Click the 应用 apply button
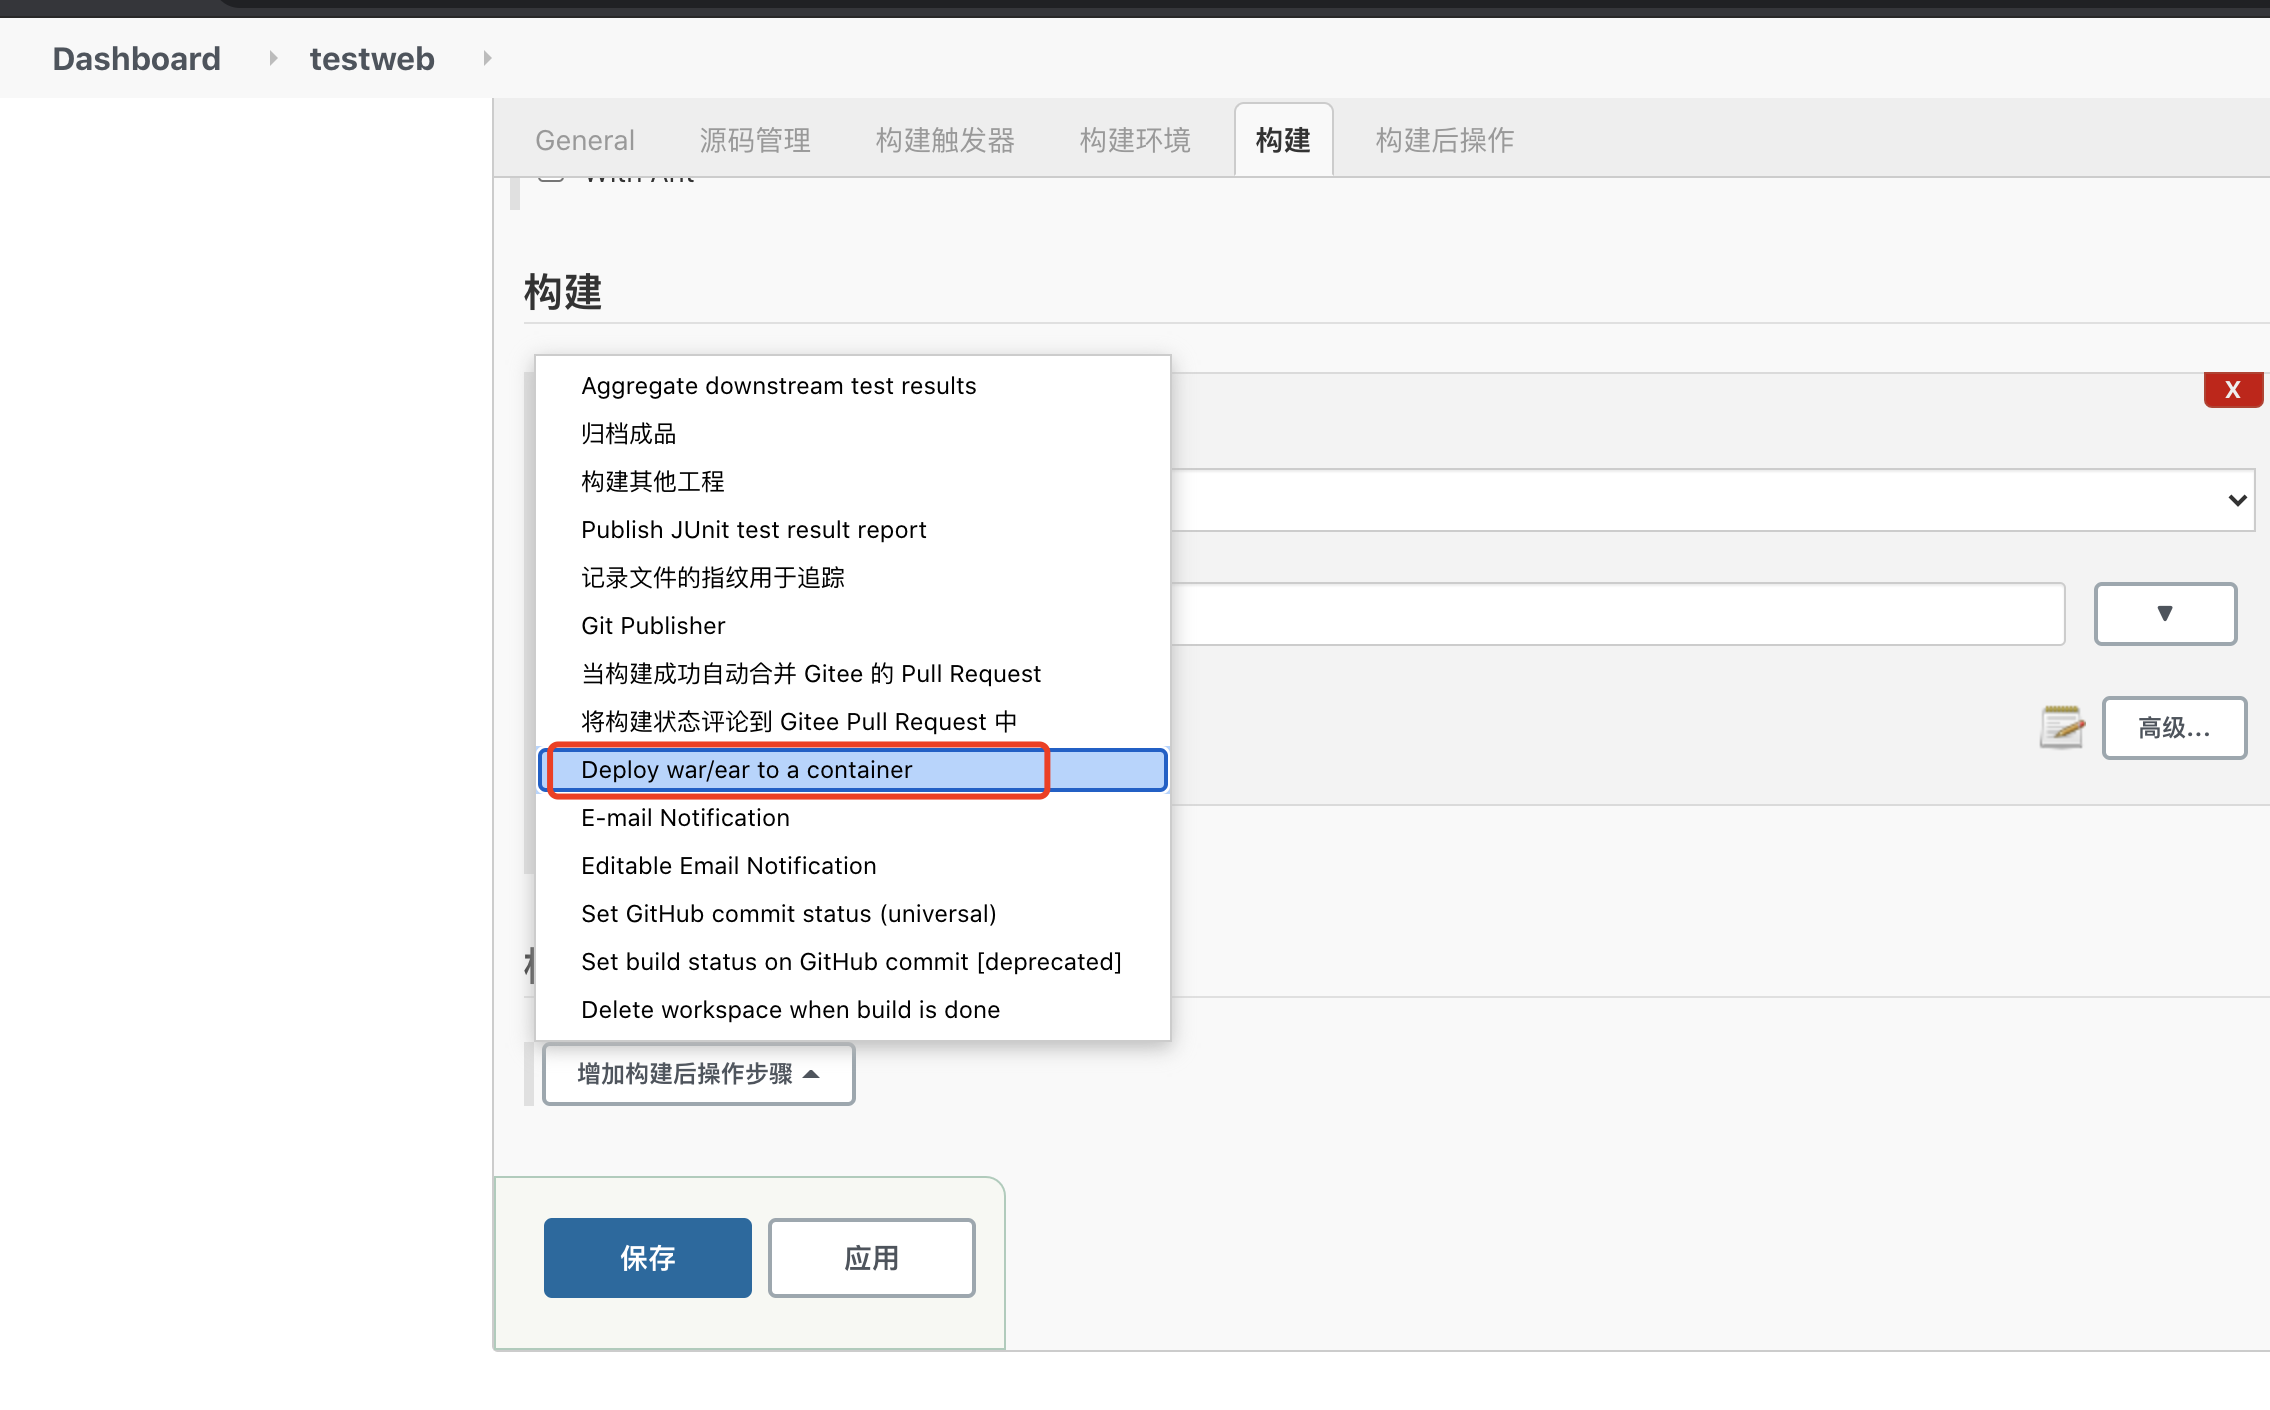 [x=871, y=1258]
